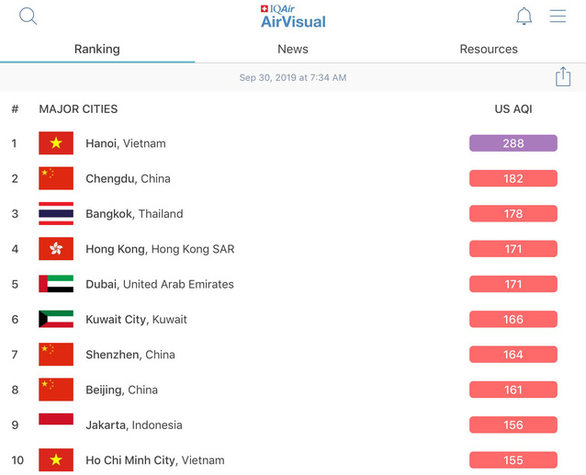The height and width of the screenshot is (475, 586).
Task: Click the IQAir AirVisual logo
Action: point(293,17)
